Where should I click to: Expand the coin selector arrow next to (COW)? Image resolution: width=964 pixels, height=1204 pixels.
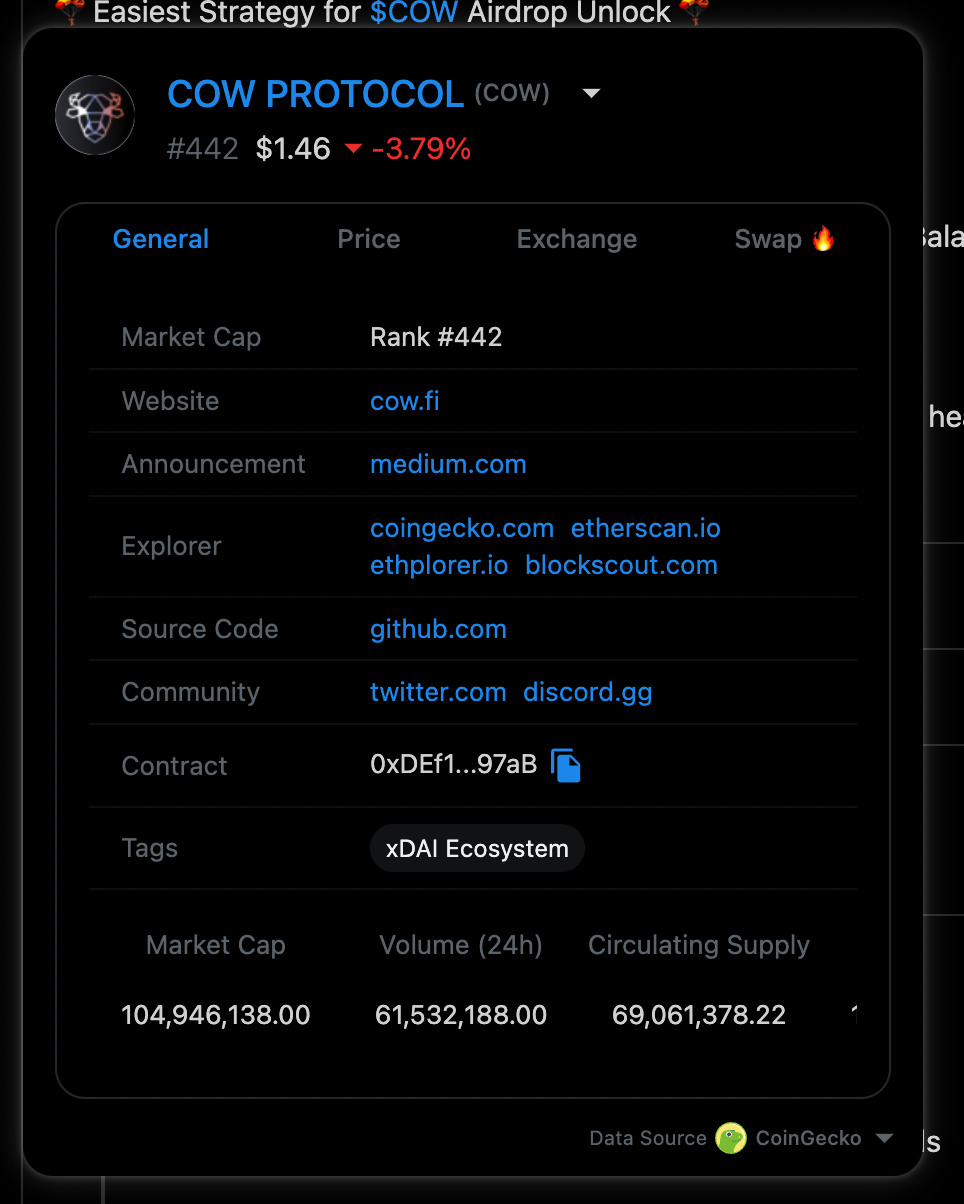[591, 92]
